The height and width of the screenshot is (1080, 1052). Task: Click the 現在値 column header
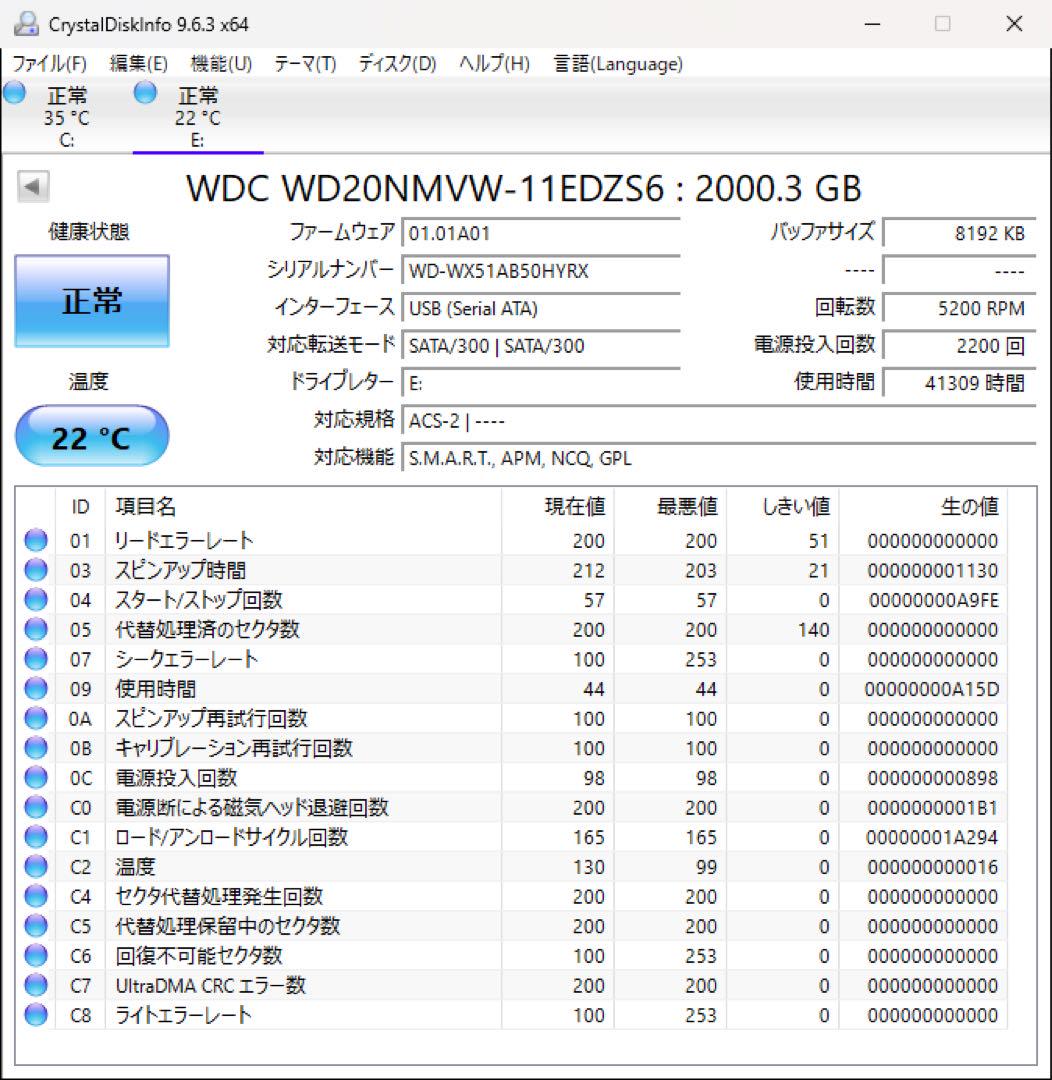557,506
